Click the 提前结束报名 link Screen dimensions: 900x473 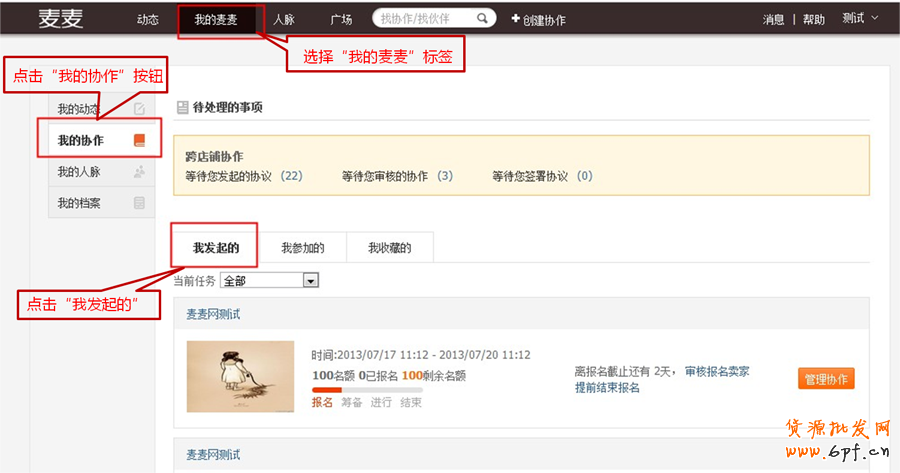[607, 387]
